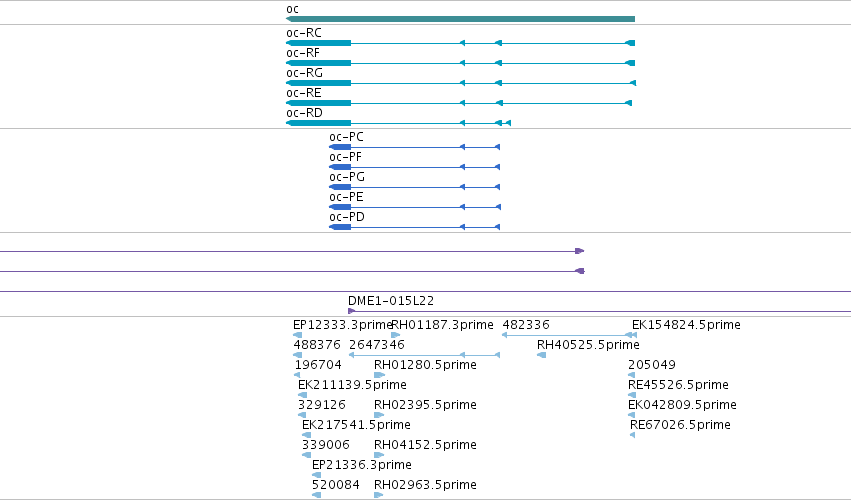Click the RH04152.5prime EST label

[x=426, y=446]
